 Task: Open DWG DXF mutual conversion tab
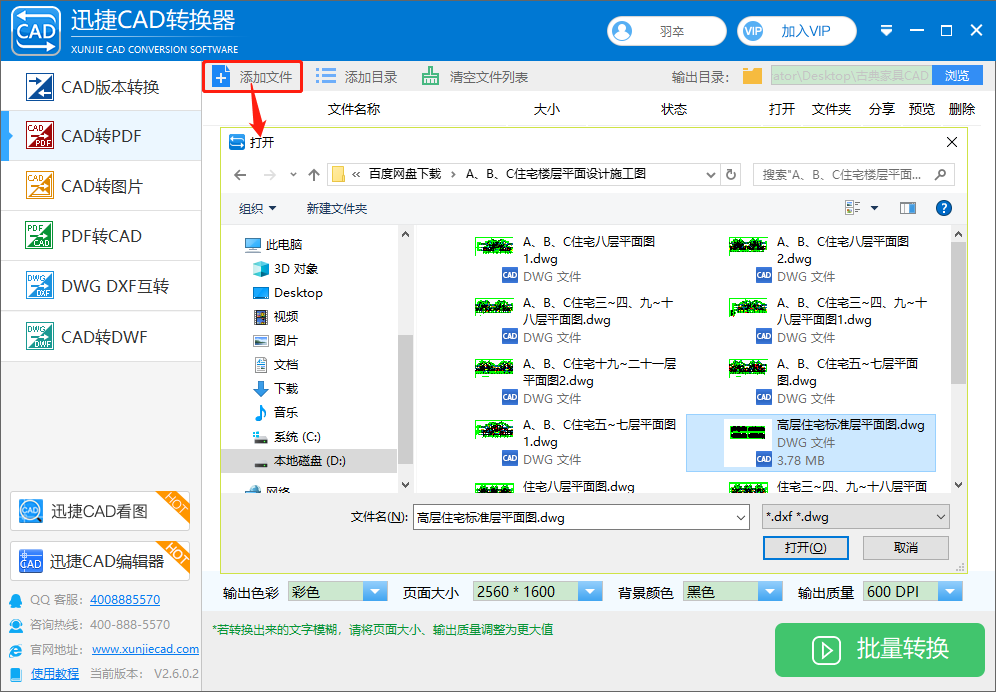pos(102,286)
